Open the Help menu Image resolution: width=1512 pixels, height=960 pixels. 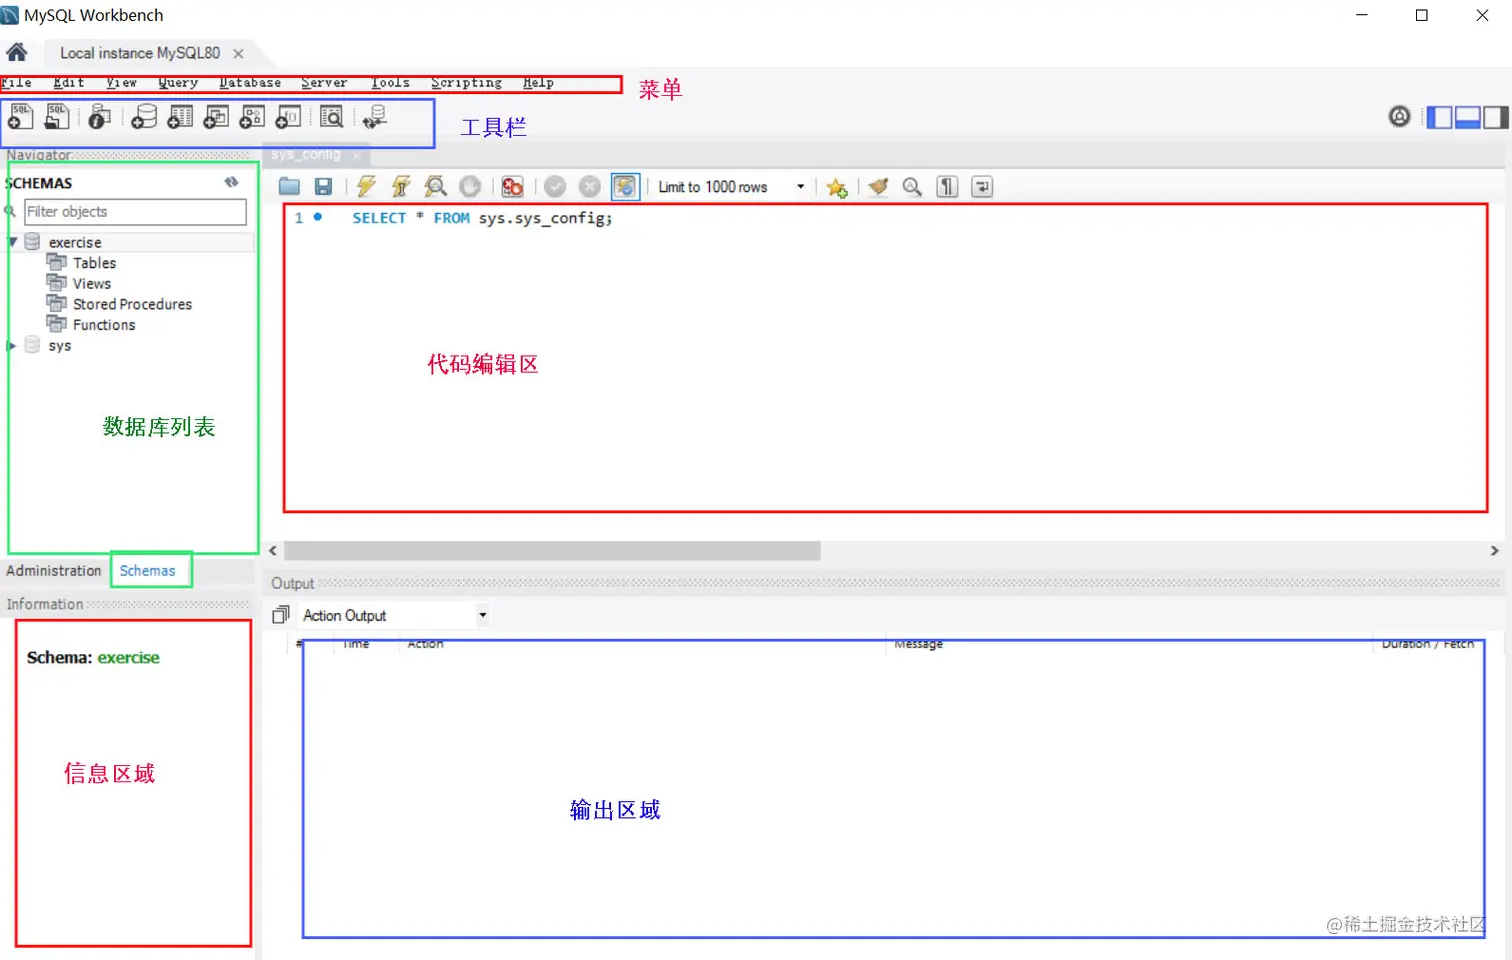point(538,83)
